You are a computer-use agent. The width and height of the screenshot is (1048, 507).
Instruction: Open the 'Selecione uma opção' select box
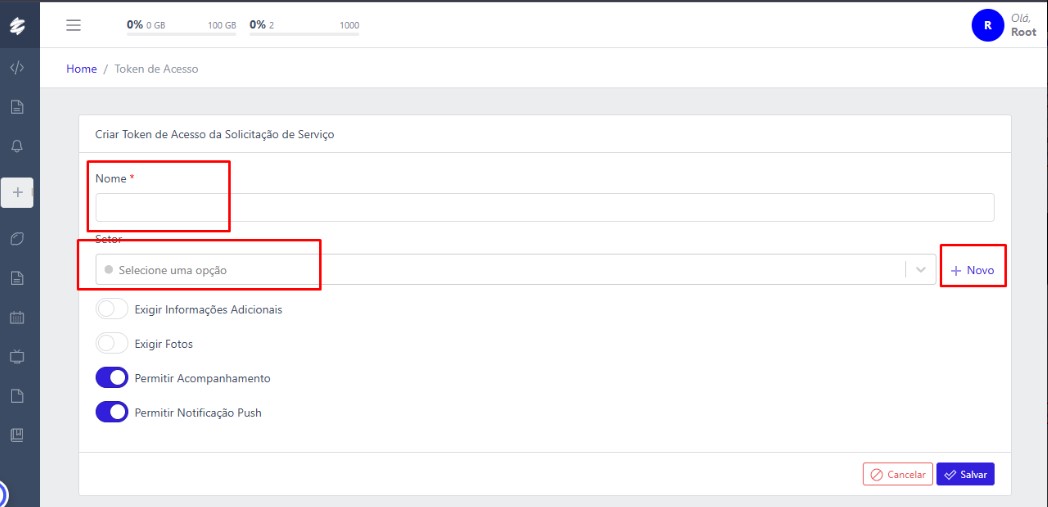coord(500,270)
